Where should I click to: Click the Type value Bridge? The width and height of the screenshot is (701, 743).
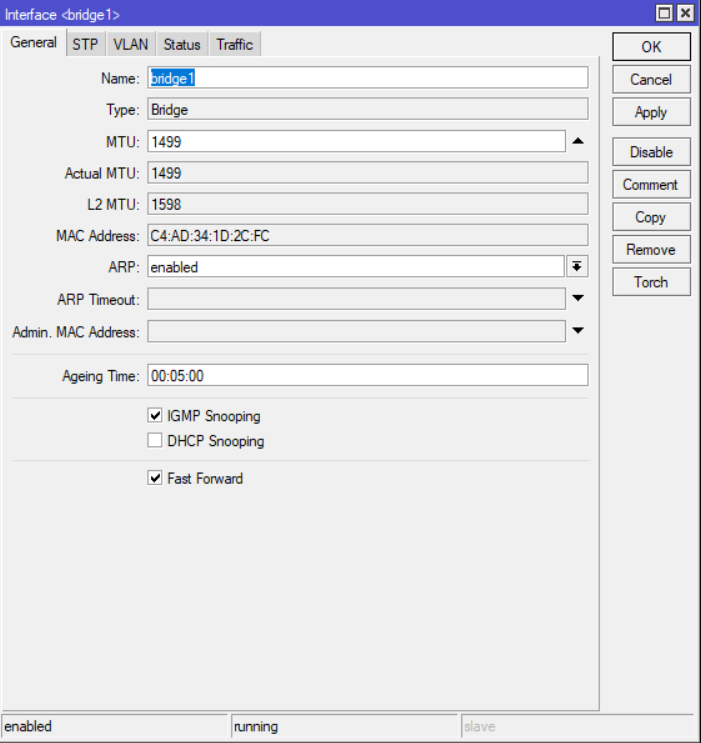(x=368, y=109)
